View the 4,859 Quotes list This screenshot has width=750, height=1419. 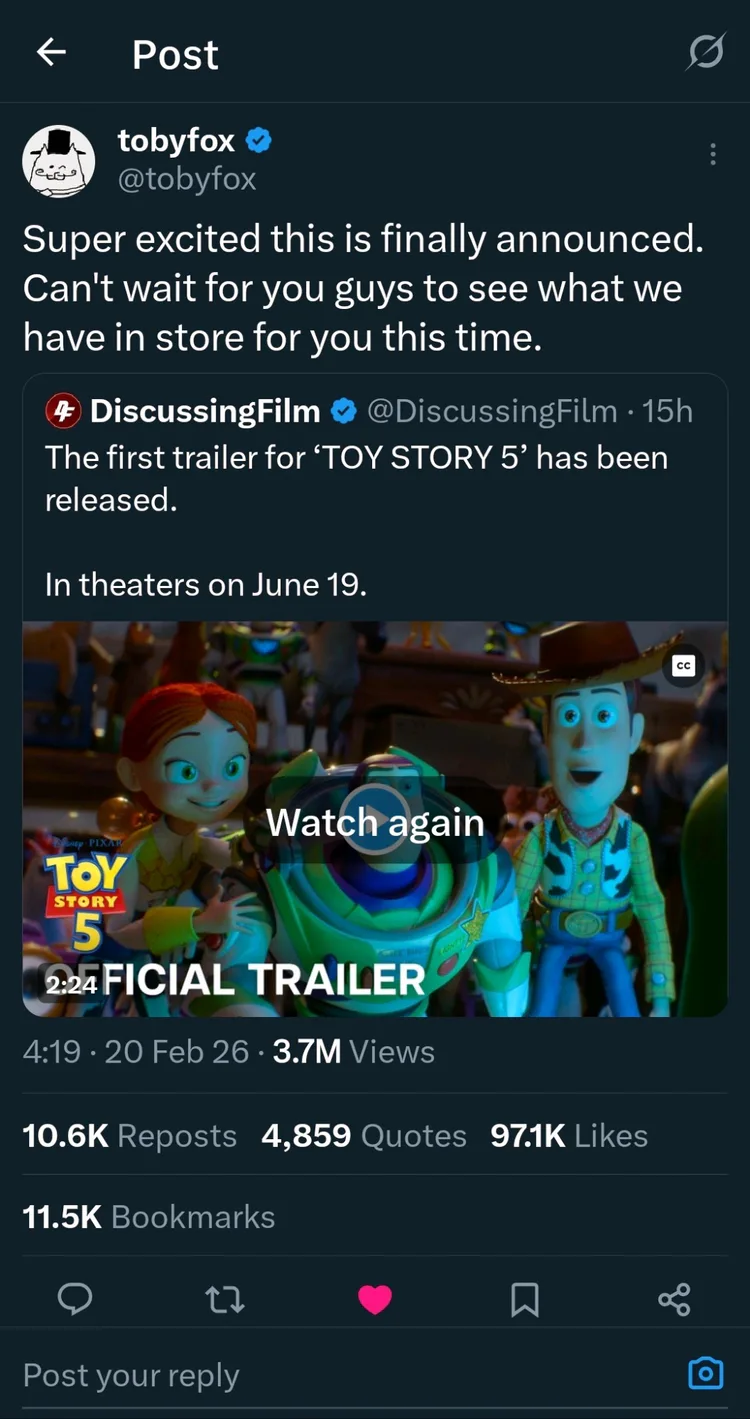click(364, 1136)
